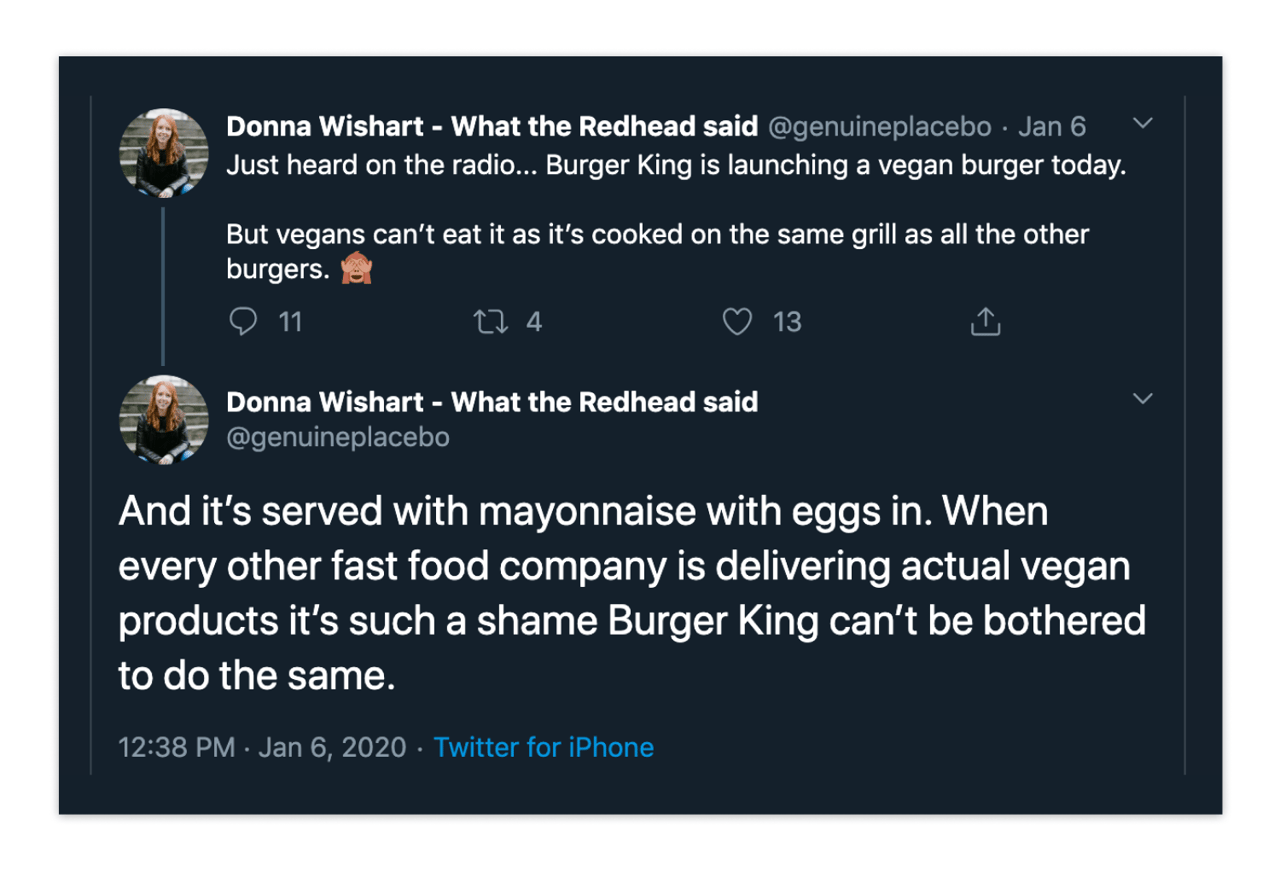Click the see-no-evil monkey emoji
The height and width of the screenshot is (883, 1280).
click(356, 270)
